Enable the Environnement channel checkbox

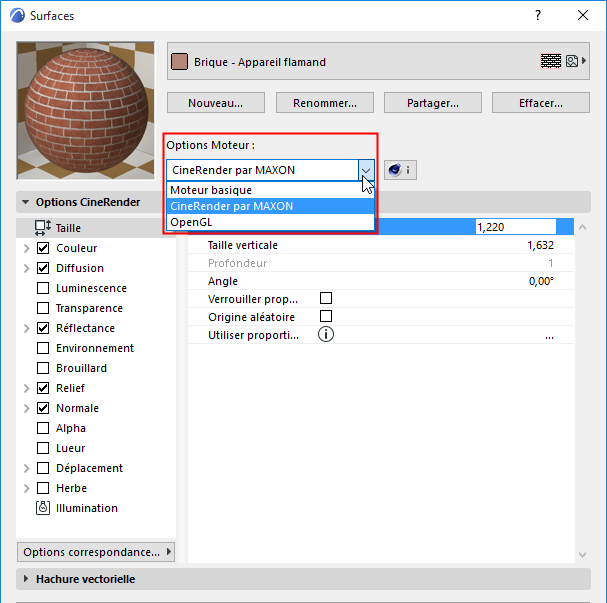43,348
